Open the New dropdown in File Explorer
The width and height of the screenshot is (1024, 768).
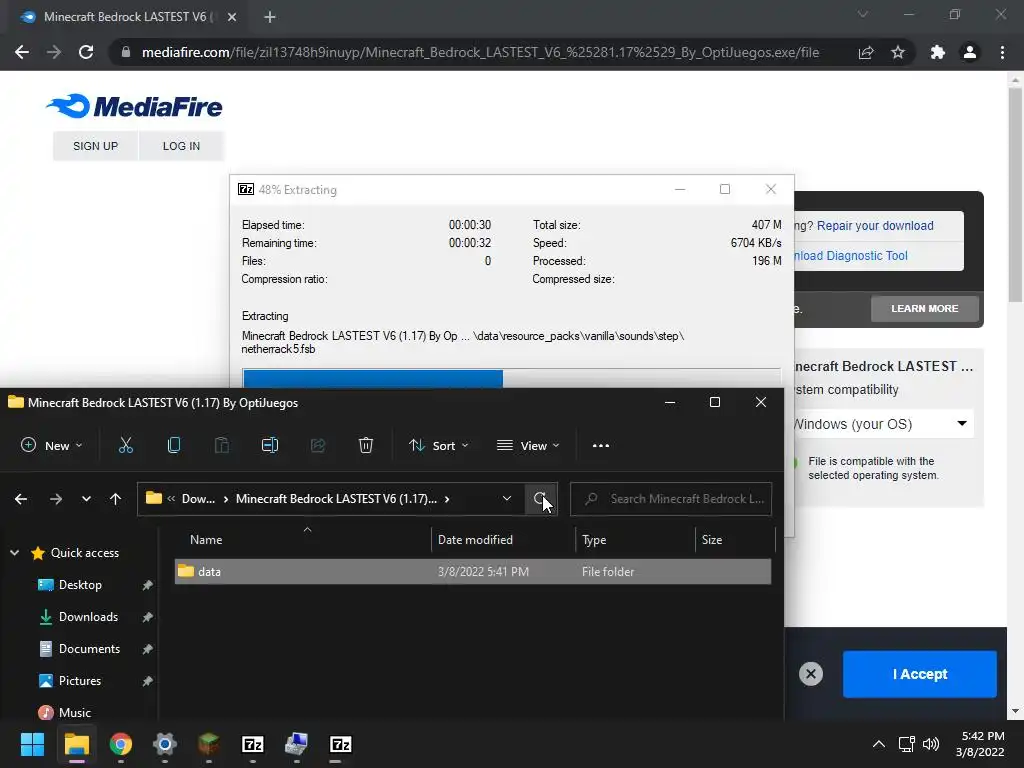coord(52,445)
